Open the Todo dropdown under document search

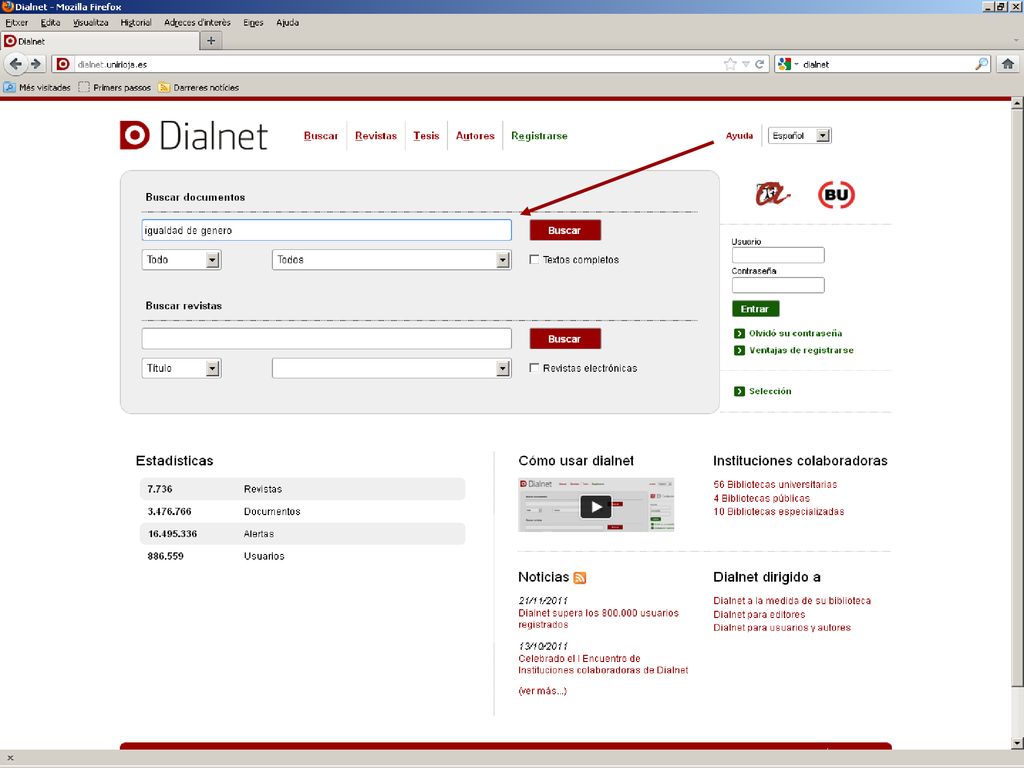(x=181, y=260)
